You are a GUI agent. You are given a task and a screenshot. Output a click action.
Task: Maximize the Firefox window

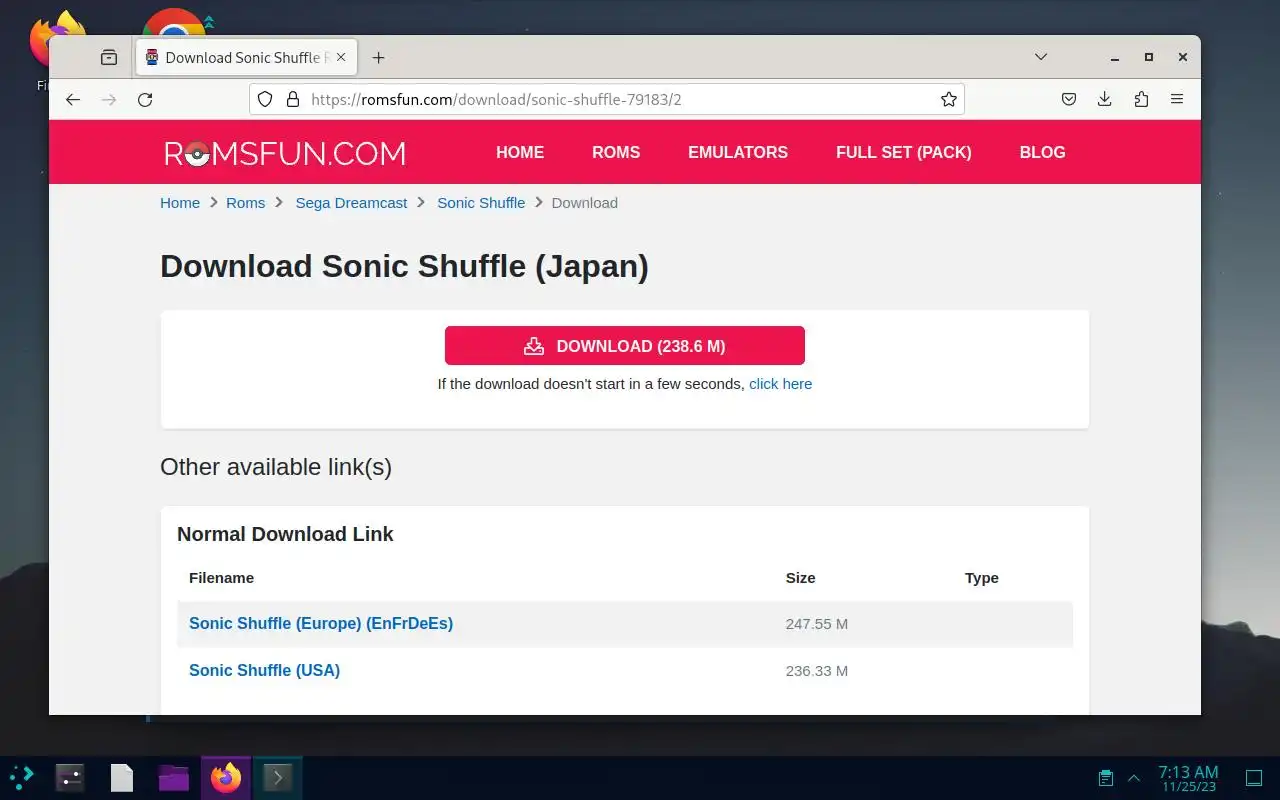coord(1149,57)
